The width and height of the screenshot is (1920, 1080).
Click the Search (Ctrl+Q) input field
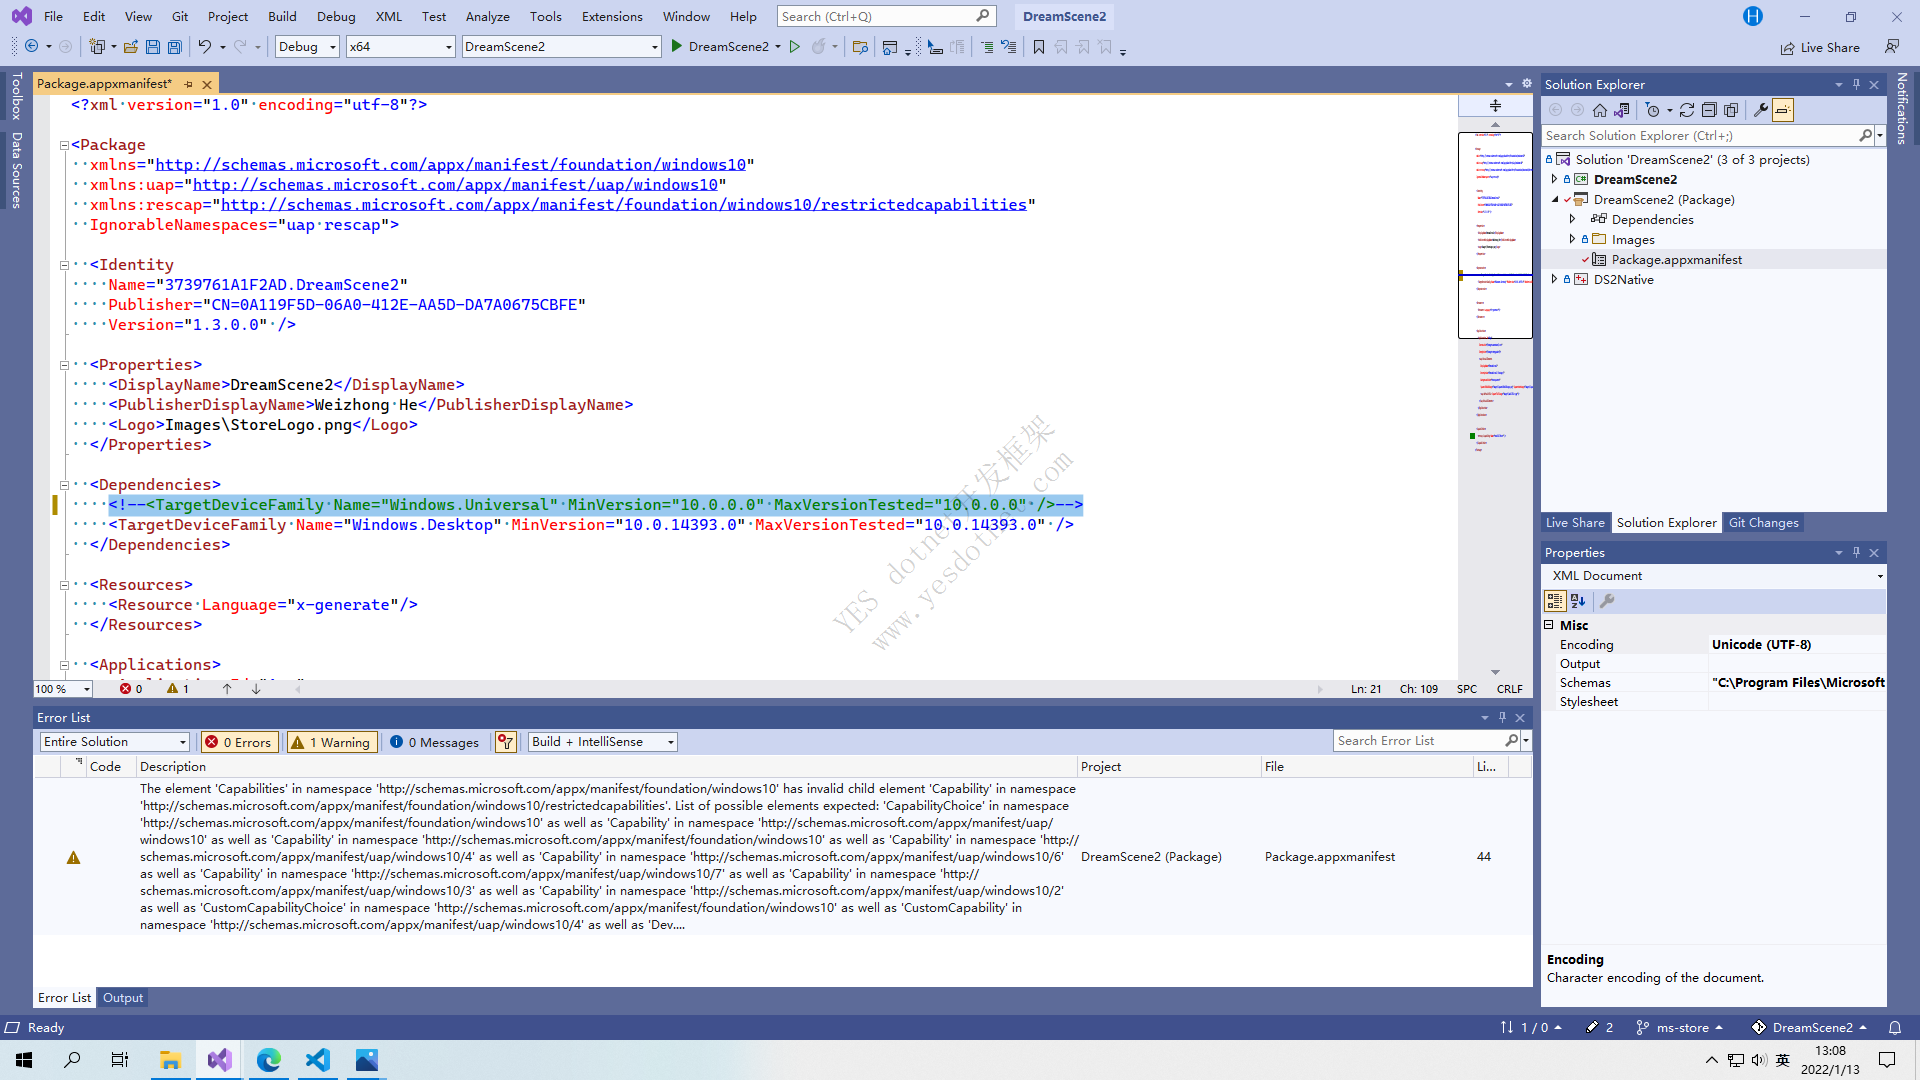point(885,16)
